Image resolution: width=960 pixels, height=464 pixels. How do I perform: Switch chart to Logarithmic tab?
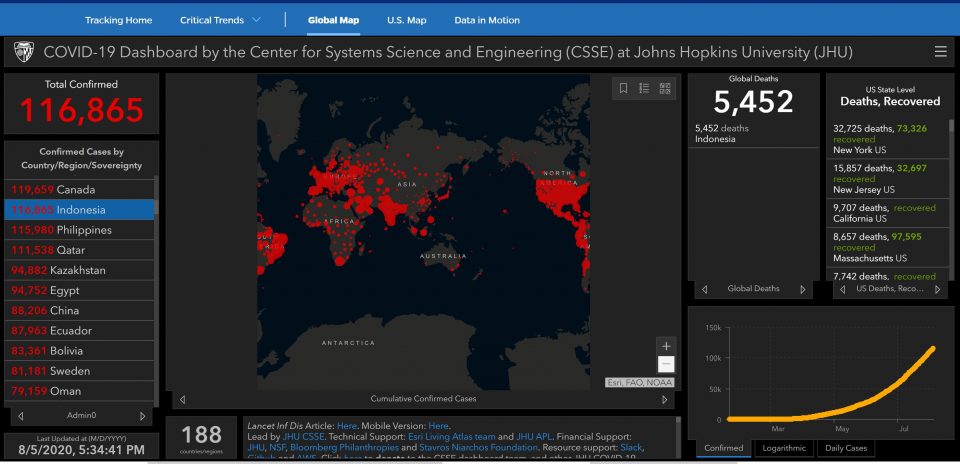(x=782, y=448)
